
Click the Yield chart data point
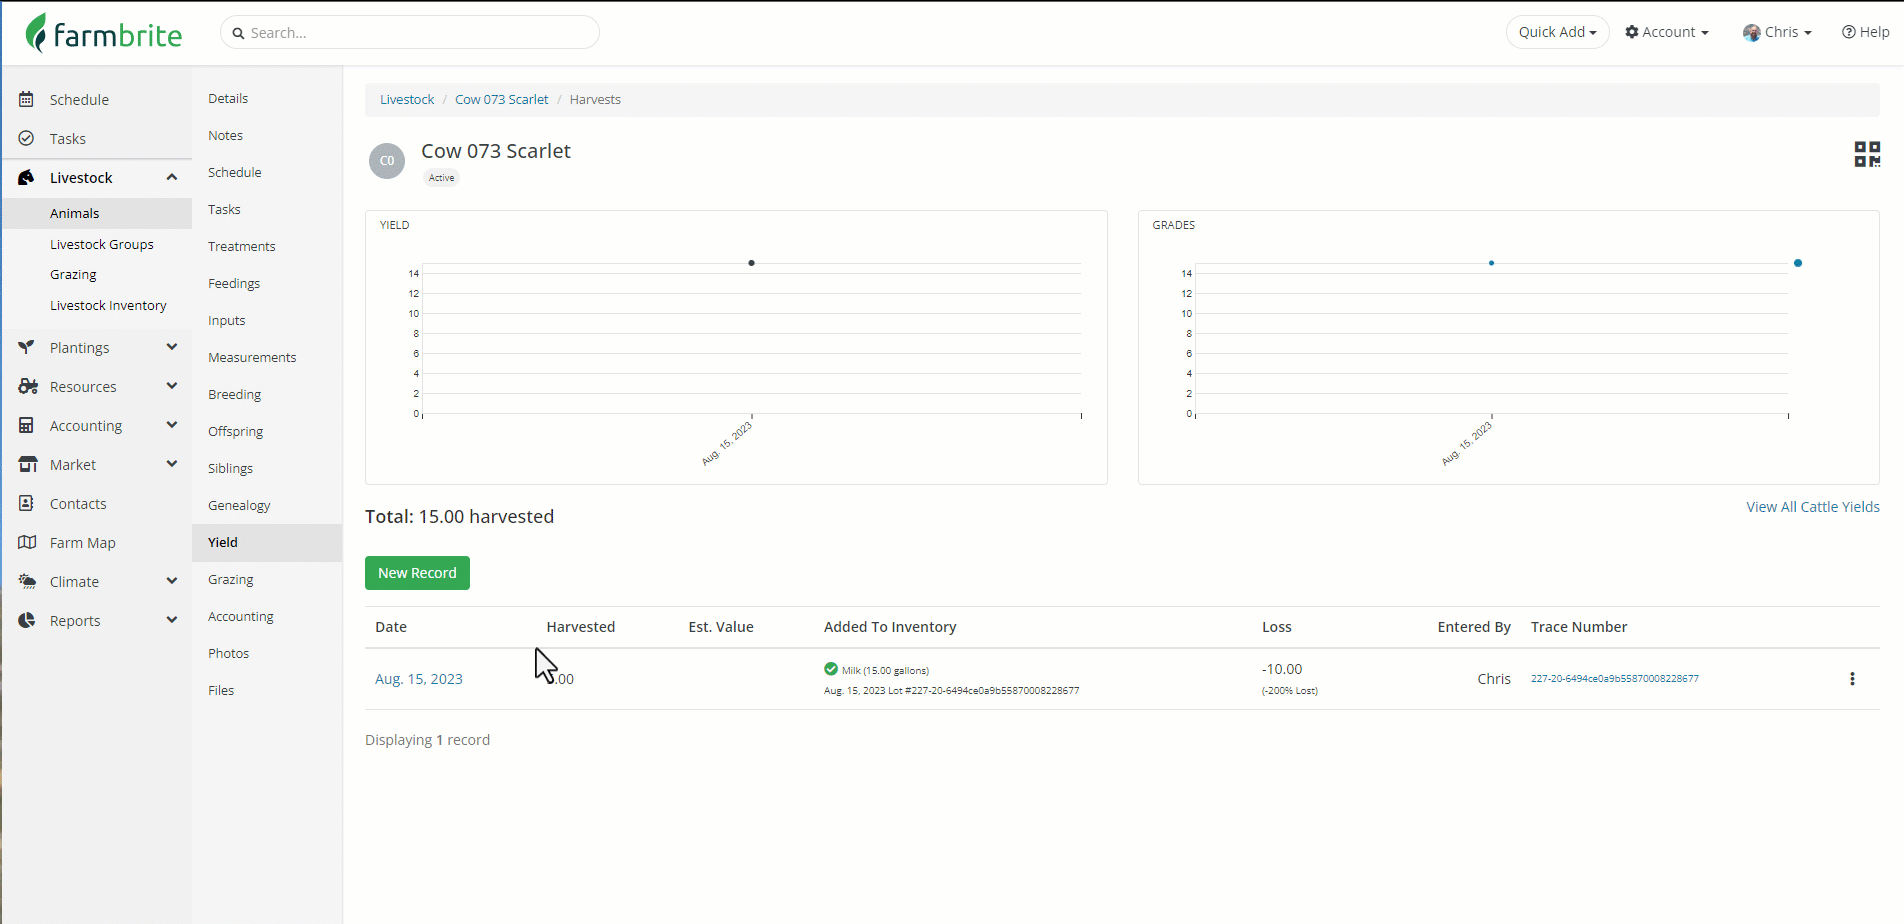(x=751, y=263)
